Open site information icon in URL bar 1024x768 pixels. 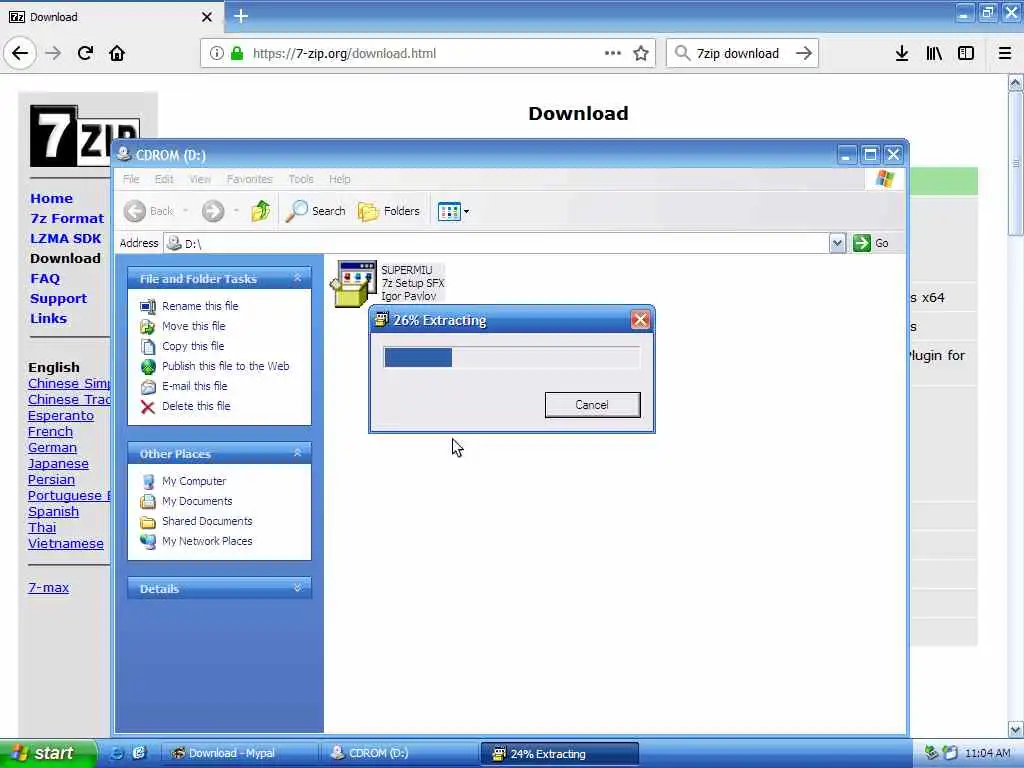click(216, 54)
